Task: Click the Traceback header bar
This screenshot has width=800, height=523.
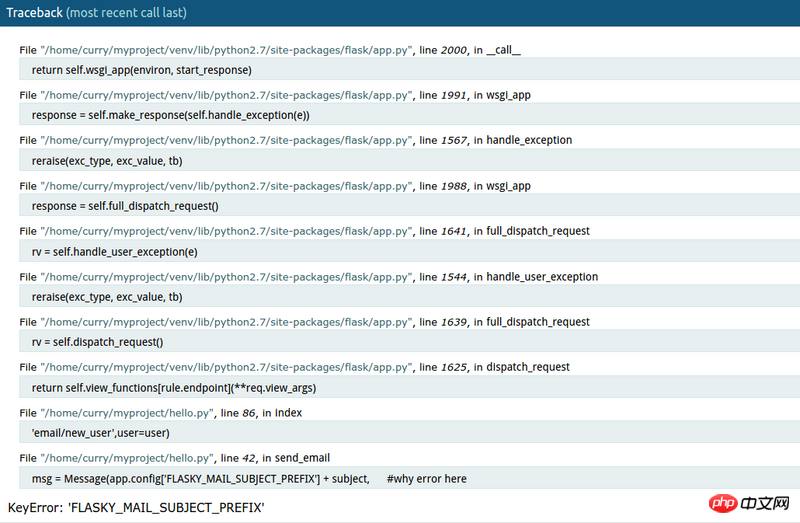Action: (400, 13)
